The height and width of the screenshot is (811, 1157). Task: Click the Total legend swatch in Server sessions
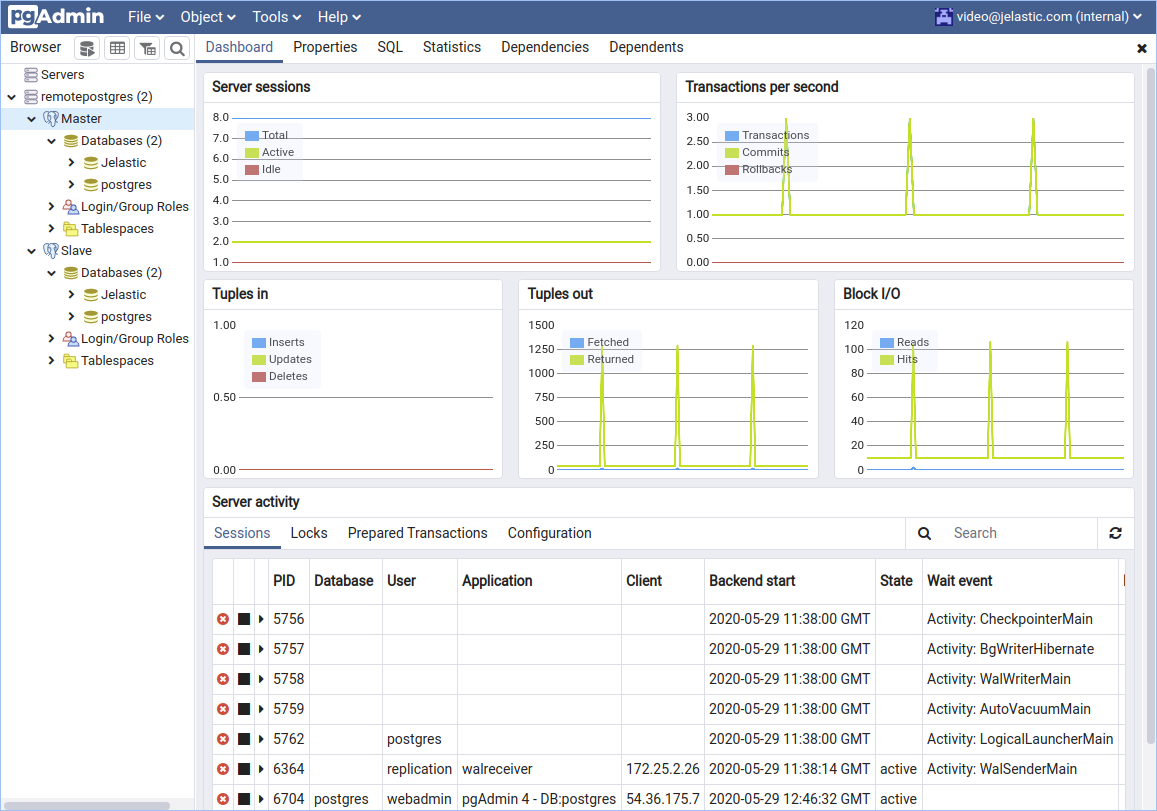click(x=252, y=136)
